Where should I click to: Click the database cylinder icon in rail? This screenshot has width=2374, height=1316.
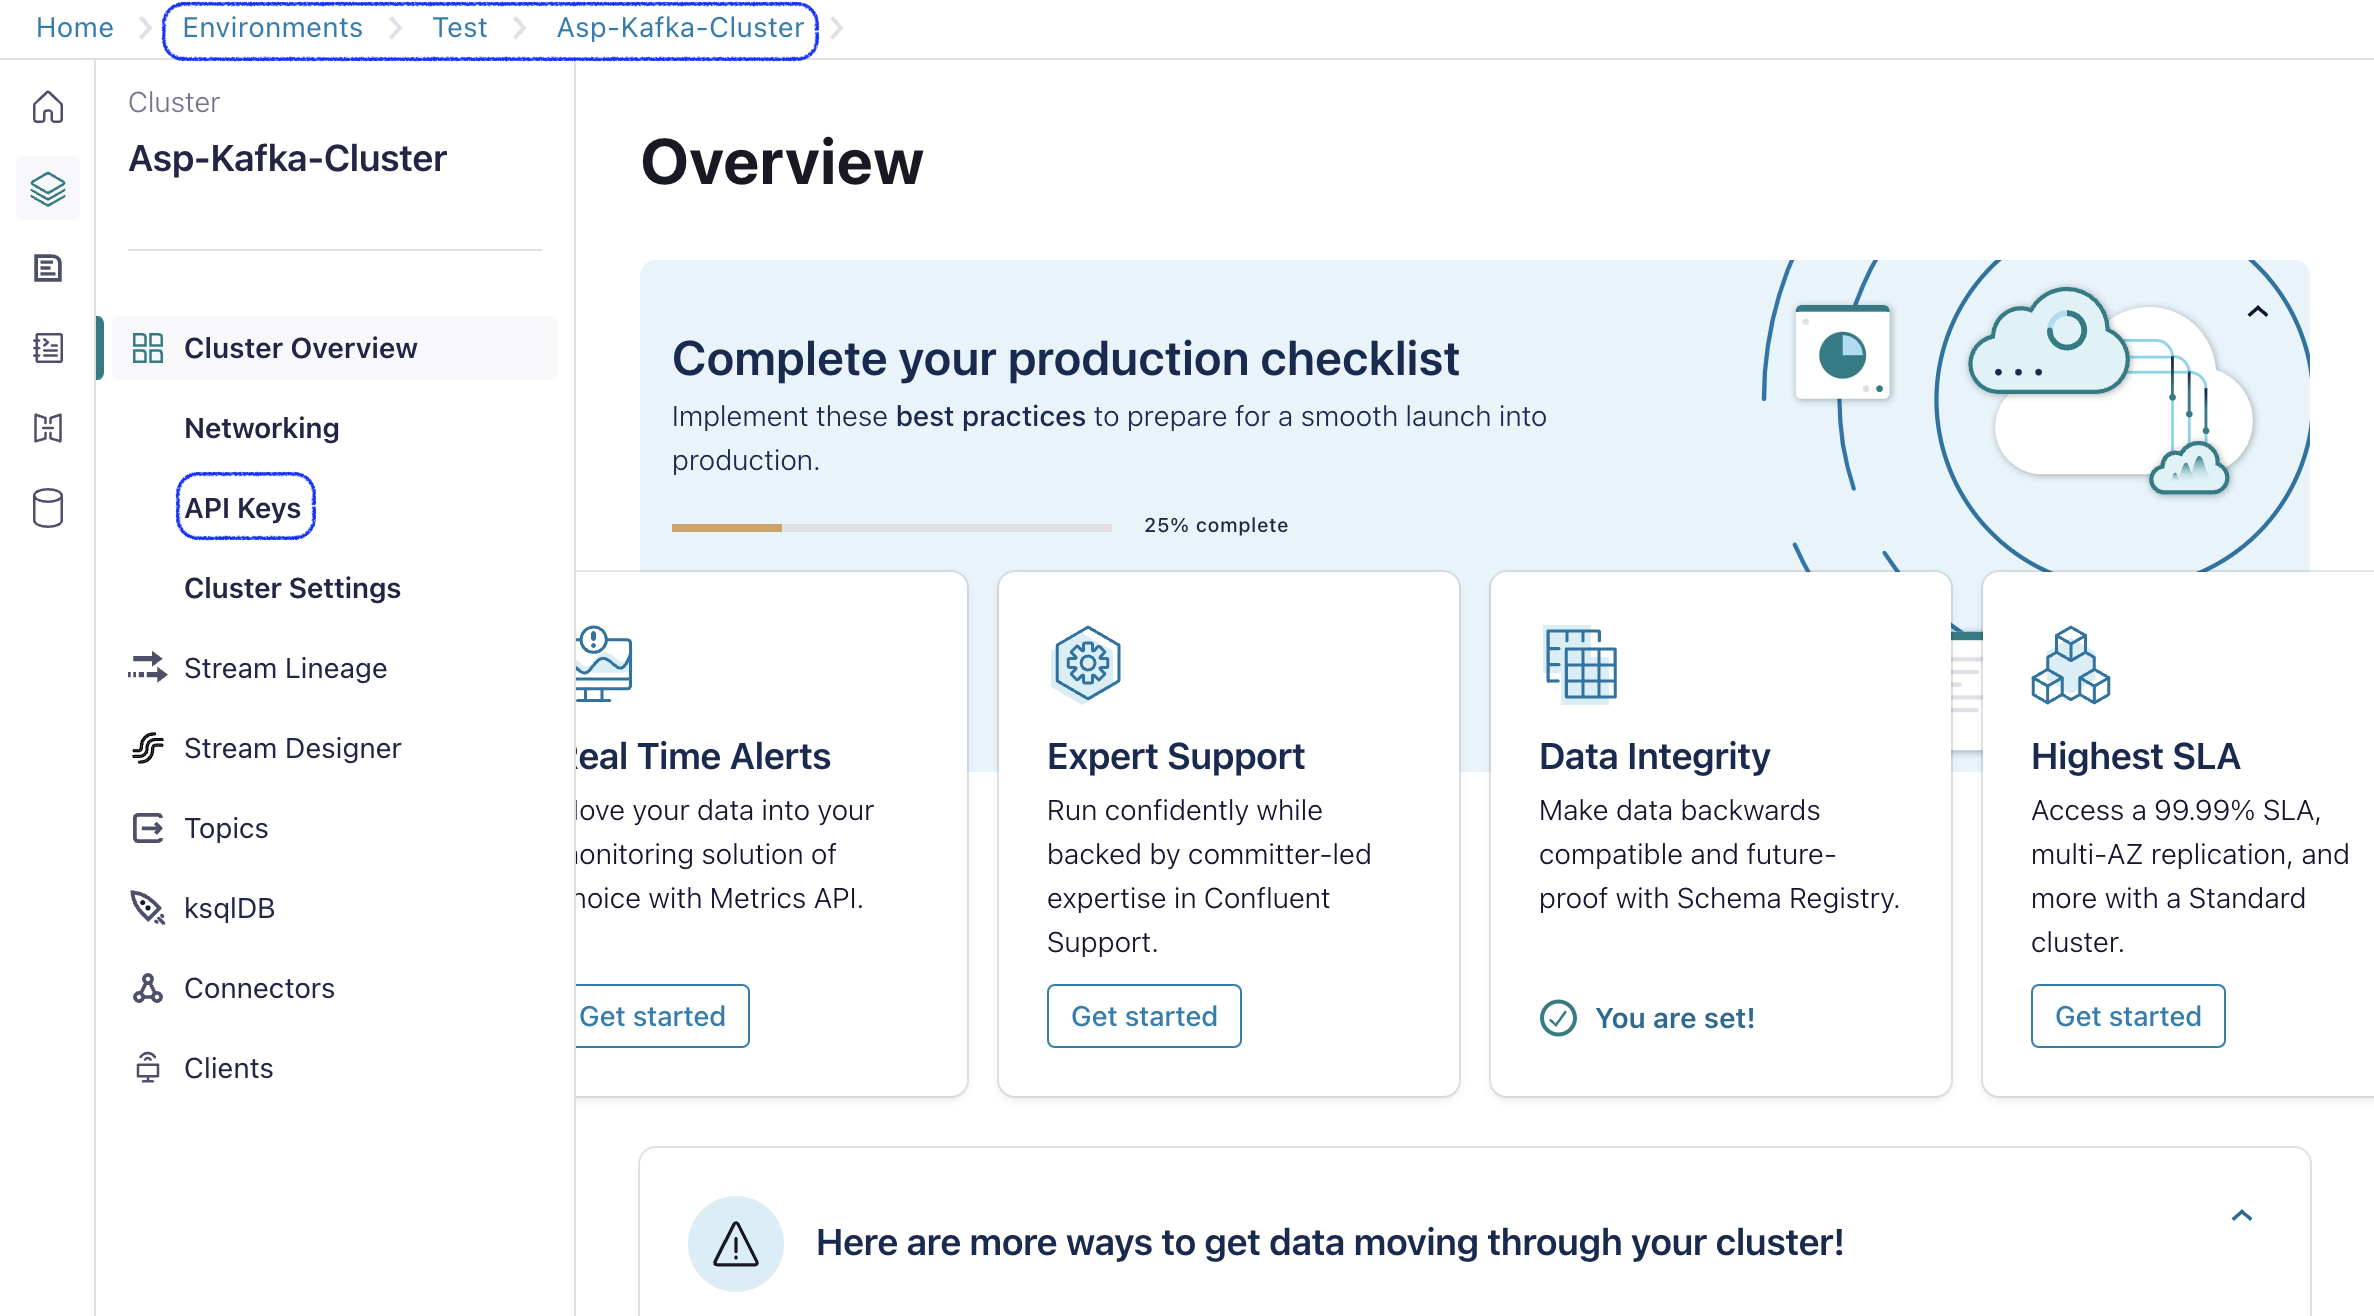(48, 508)
